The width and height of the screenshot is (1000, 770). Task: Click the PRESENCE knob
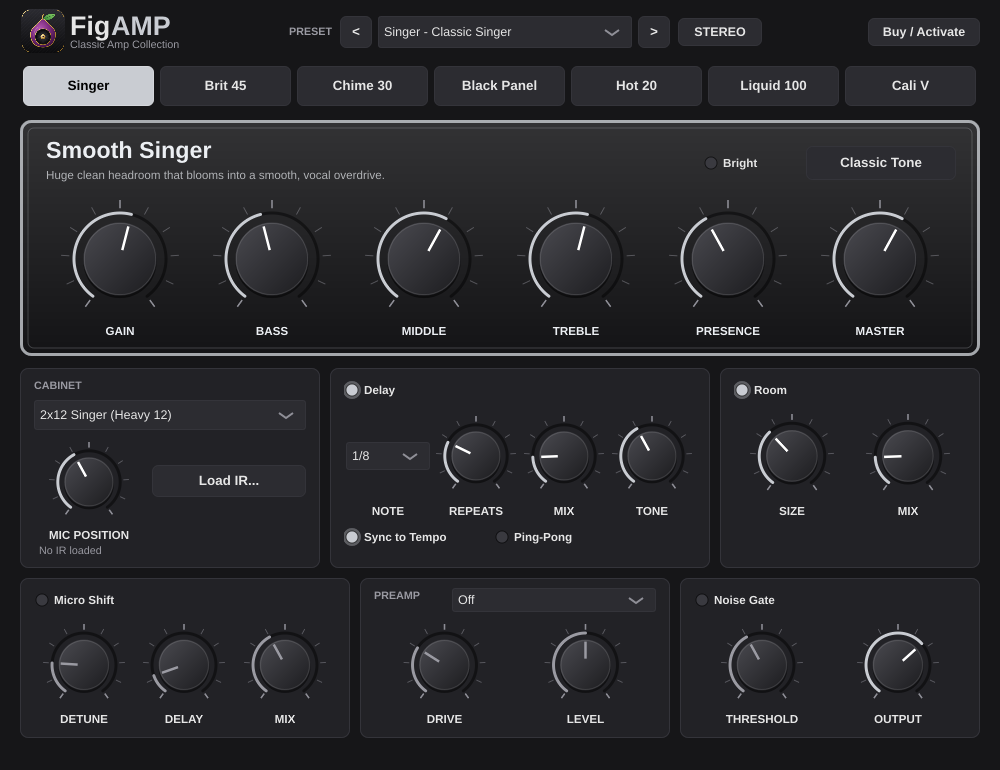pyautogui.click(x=728, y=258)
